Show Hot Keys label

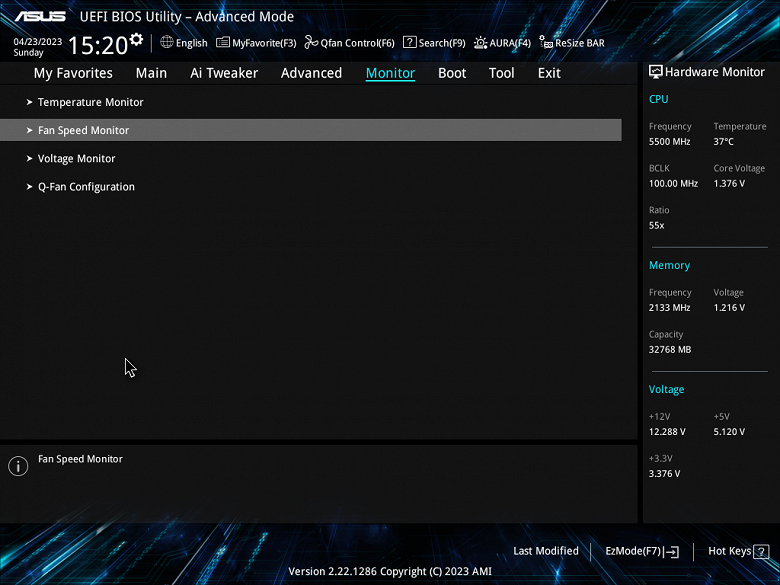click(x=730, y=551)
